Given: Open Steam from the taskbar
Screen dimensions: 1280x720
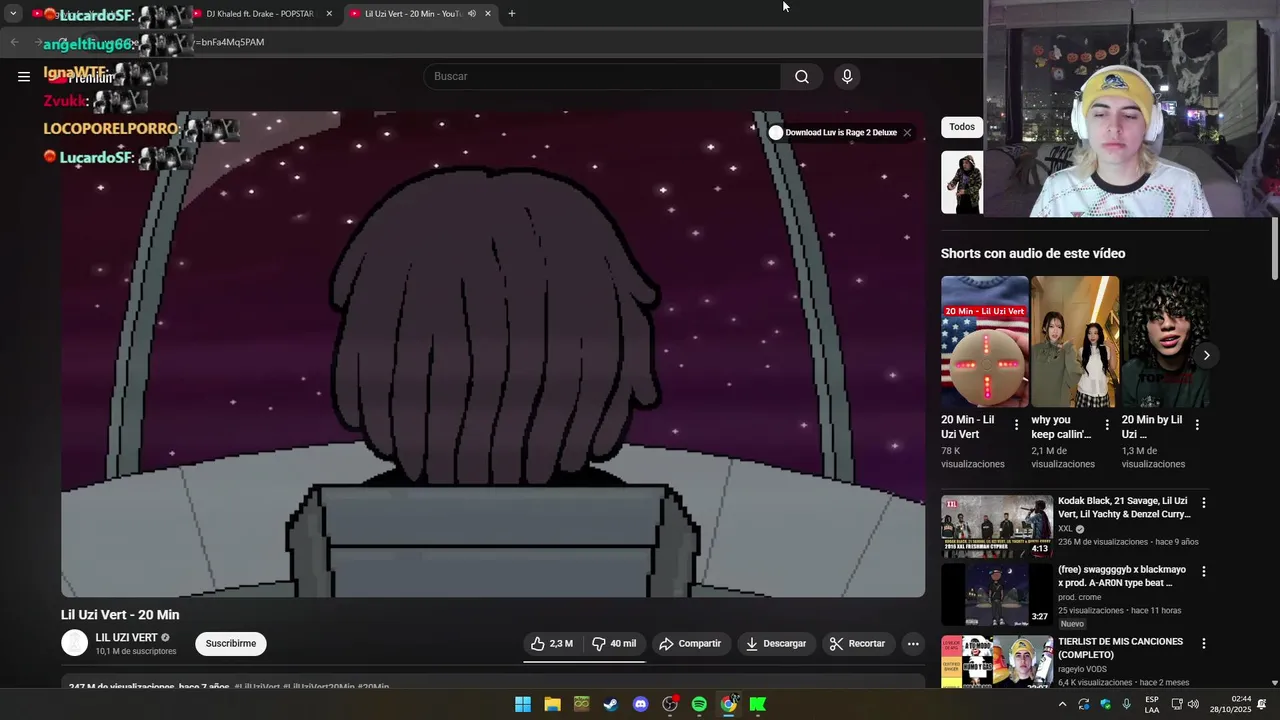Looking at the screenshot, I should click(x=611, y=704).
